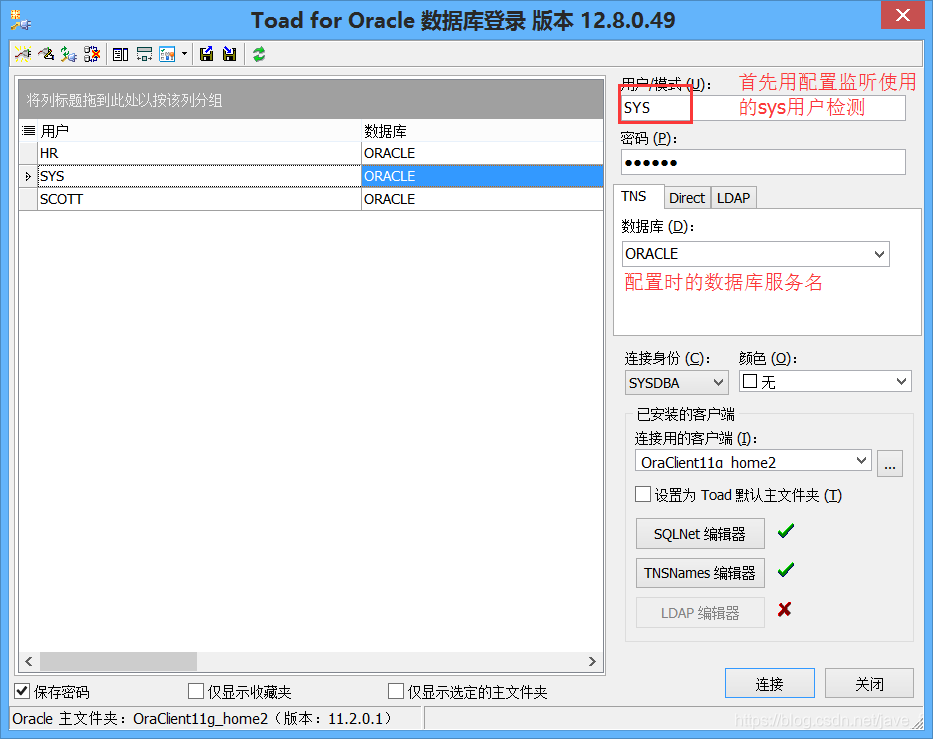
Task: Click the scrollbar left arrow in grid
Action: pyautogui.click(x=29, y=661)
